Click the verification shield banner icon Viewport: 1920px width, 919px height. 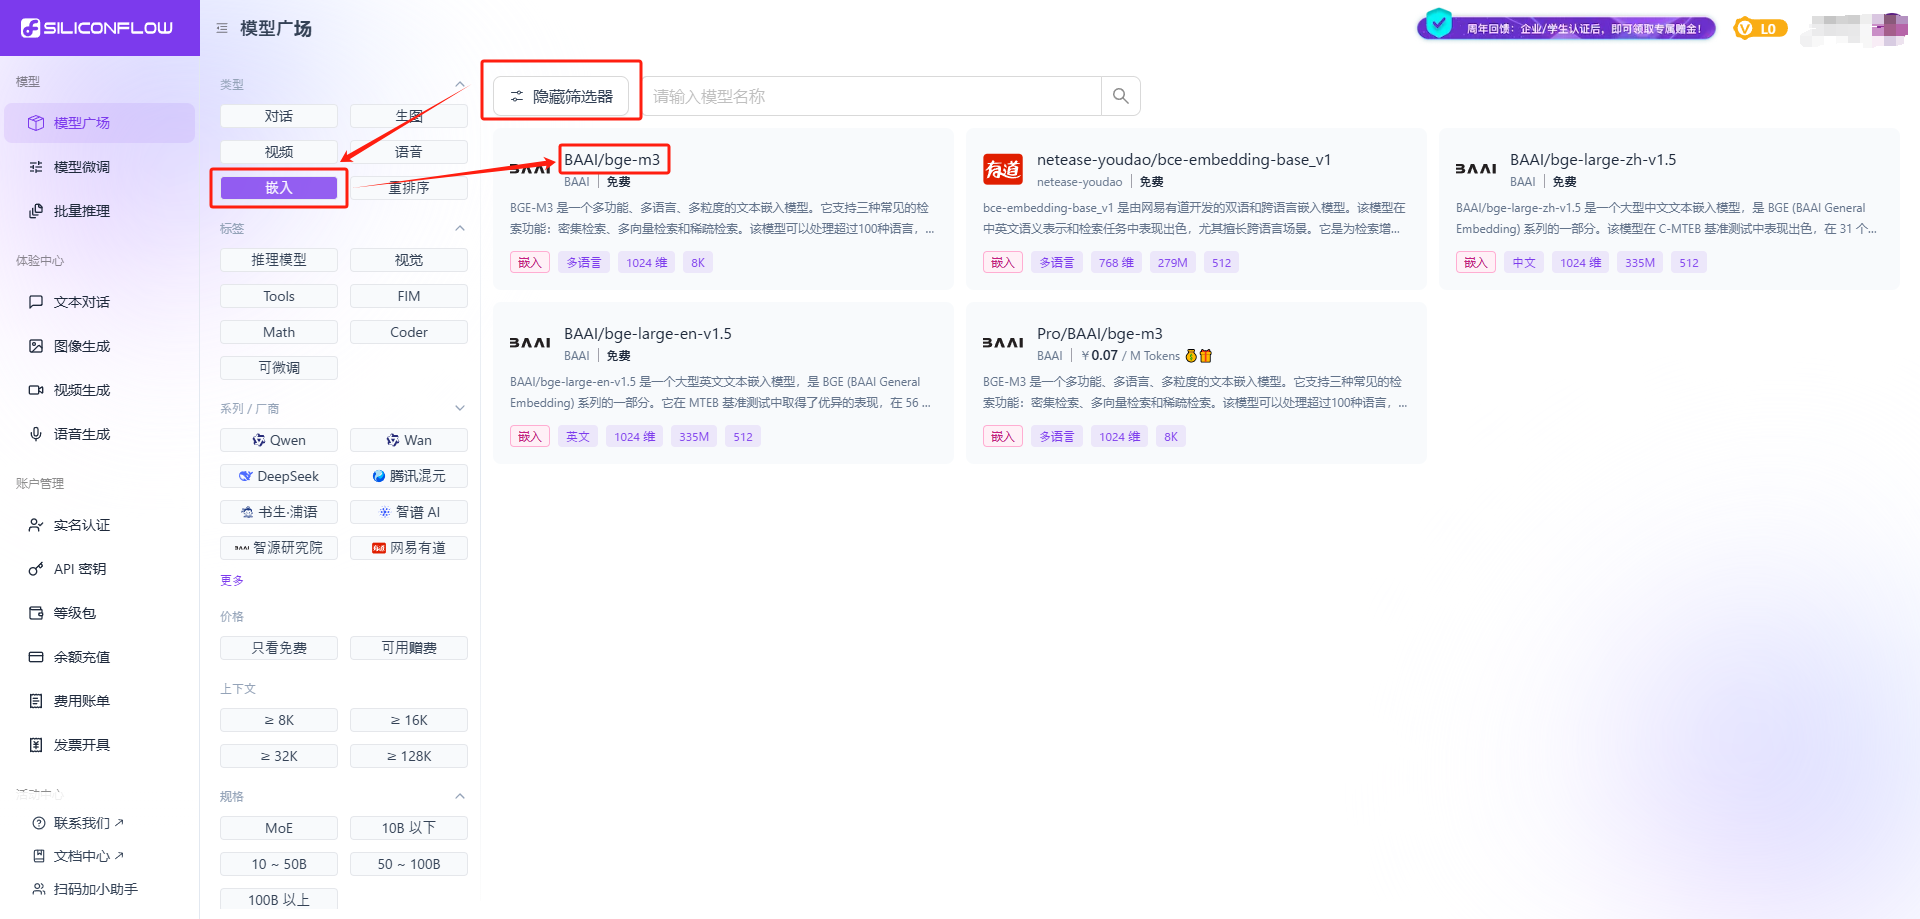[x=1439, y=23]
